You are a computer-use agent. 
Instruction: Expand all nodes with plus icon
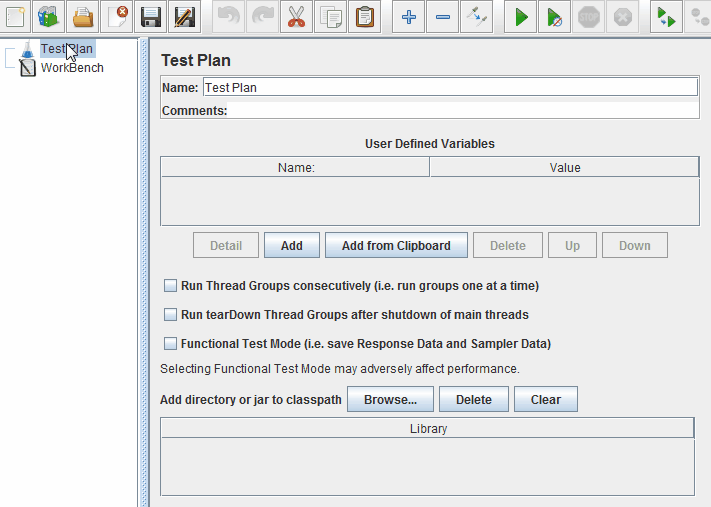[408, 17]
